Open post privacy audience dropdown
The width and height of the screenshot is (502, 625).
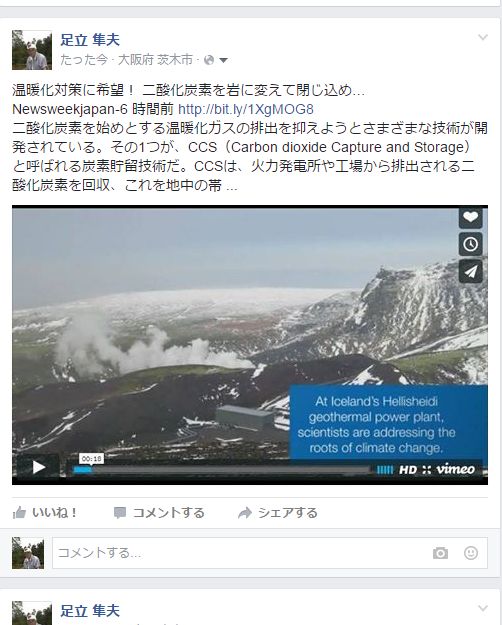pos(216,60)
